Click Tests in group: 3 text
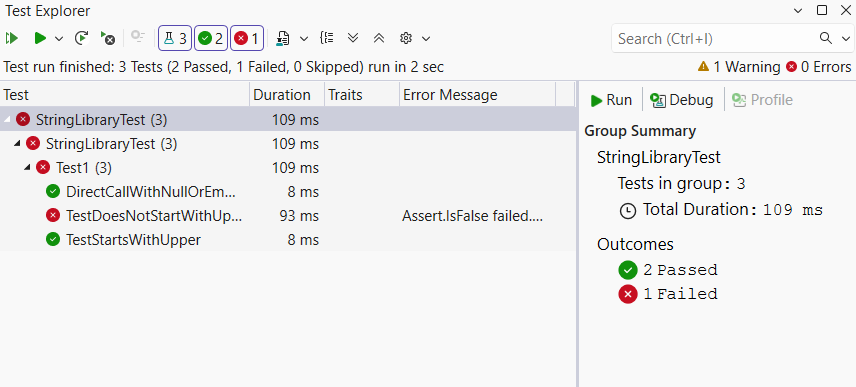The height and width of the screenshot is (387, 856). (681, 183)
